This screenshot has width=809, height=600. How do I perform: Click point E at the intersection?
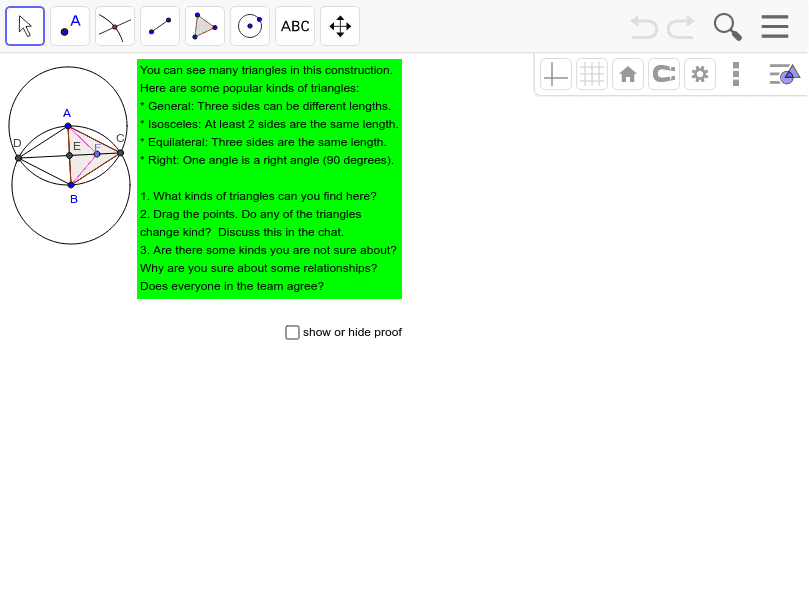(69, 155)
